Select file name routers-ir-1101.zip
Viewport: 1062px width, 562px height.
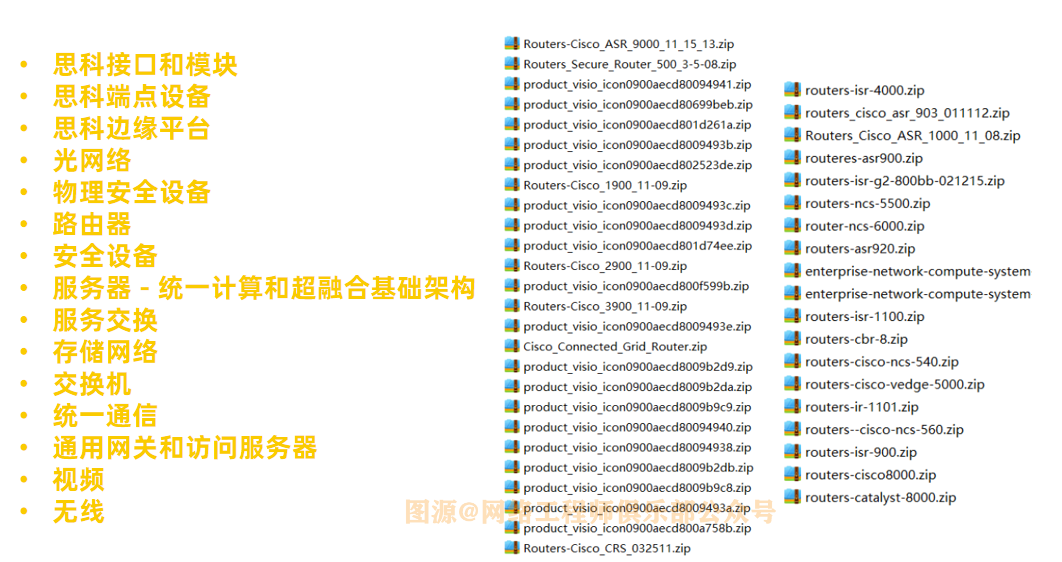[x=862, y=407]
